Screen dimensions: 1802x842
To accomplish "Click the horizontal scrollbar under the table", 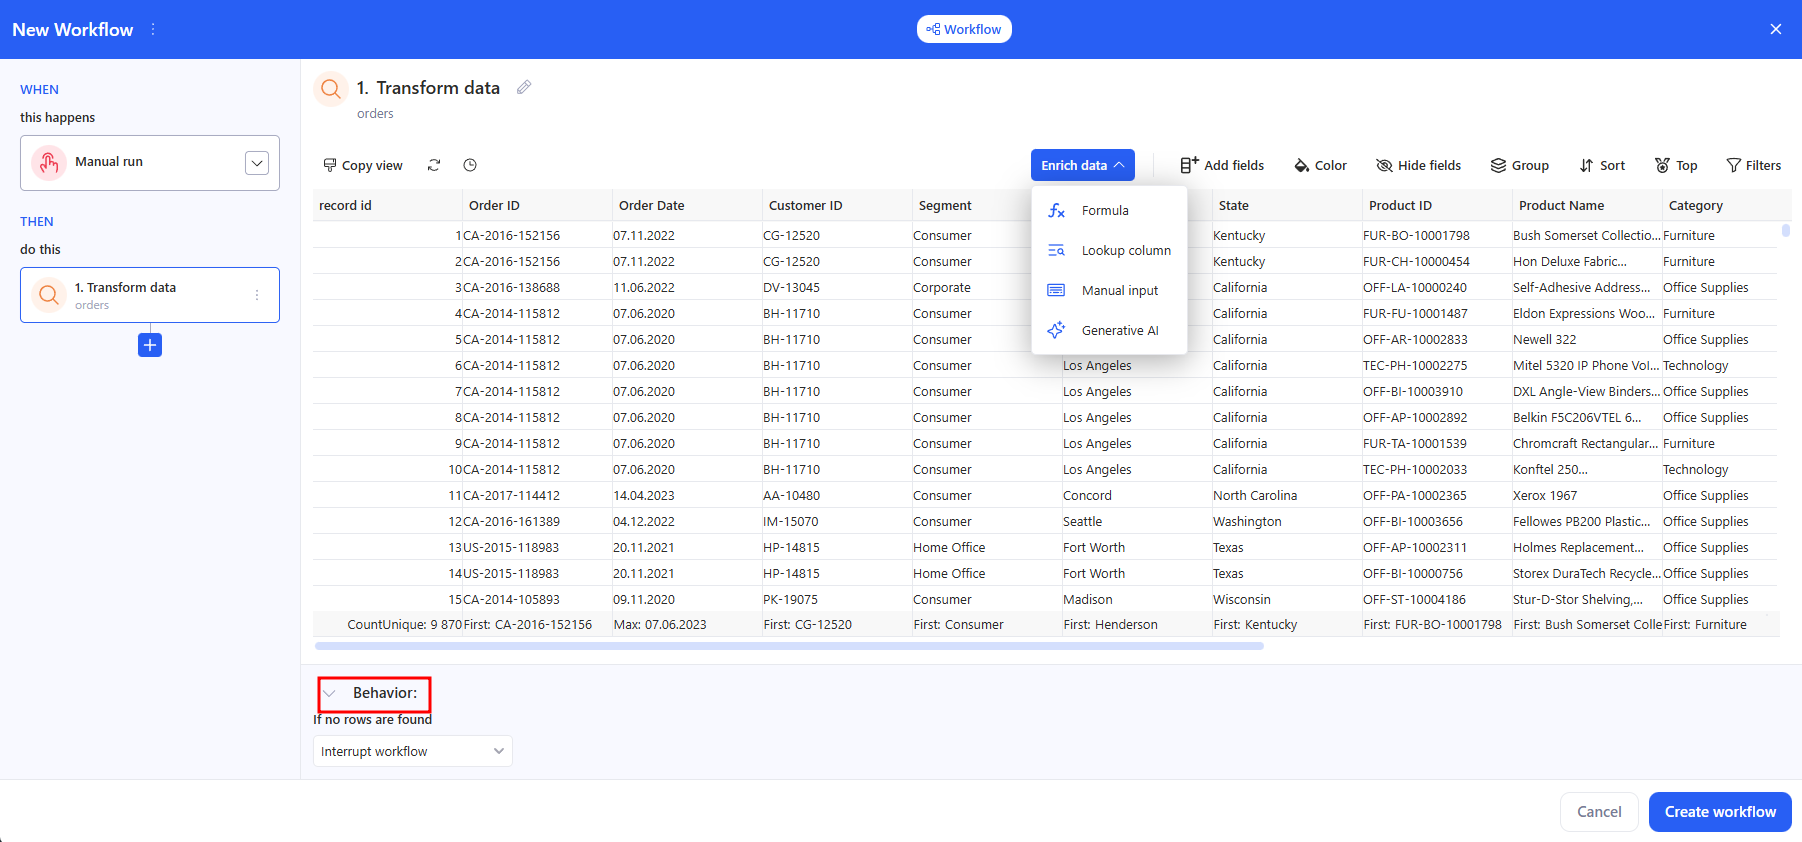I will click(789, 646).
